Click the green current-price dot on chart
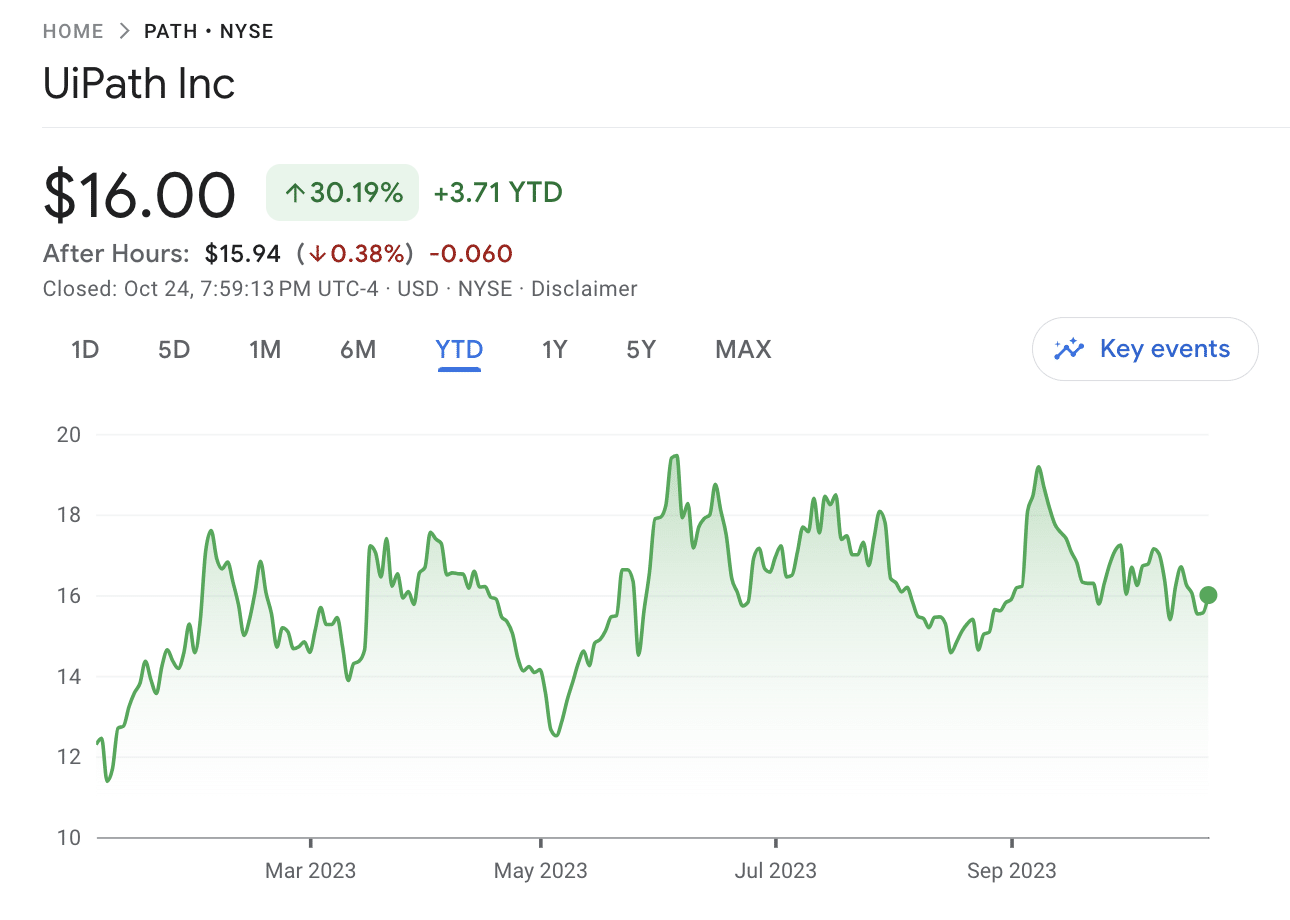The width and height of the screenshot is (1290, 920). point(1208,595)
